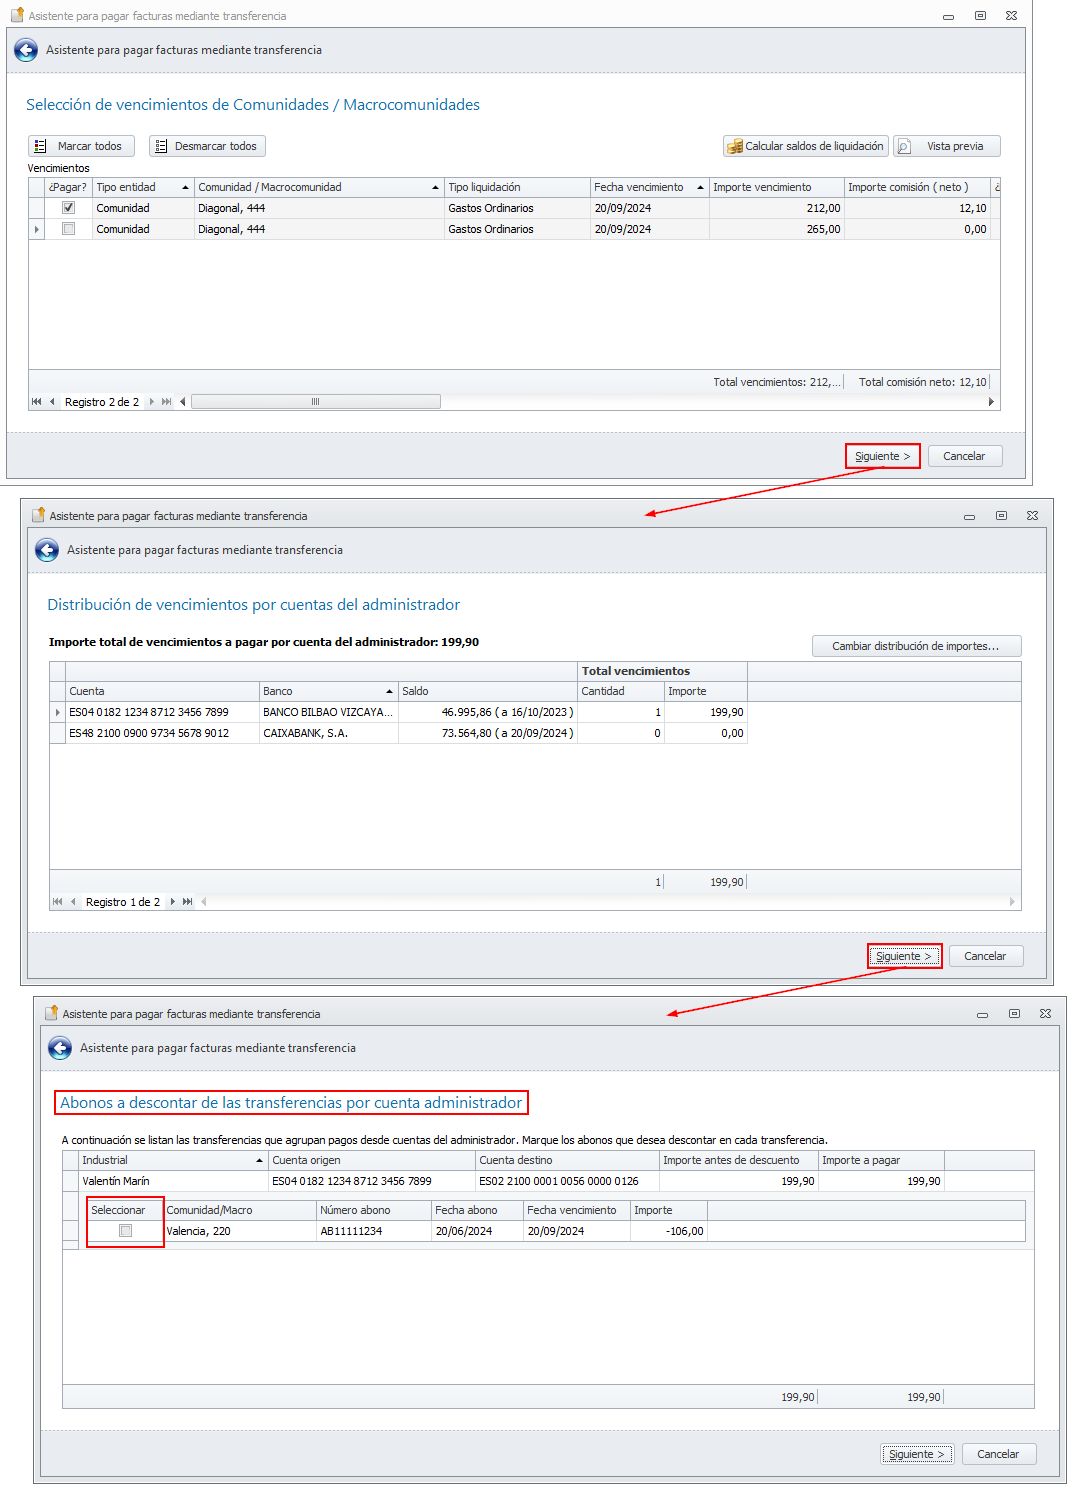
Task: Click the ¿Pagar? column header
Action: tap(68, 187)
